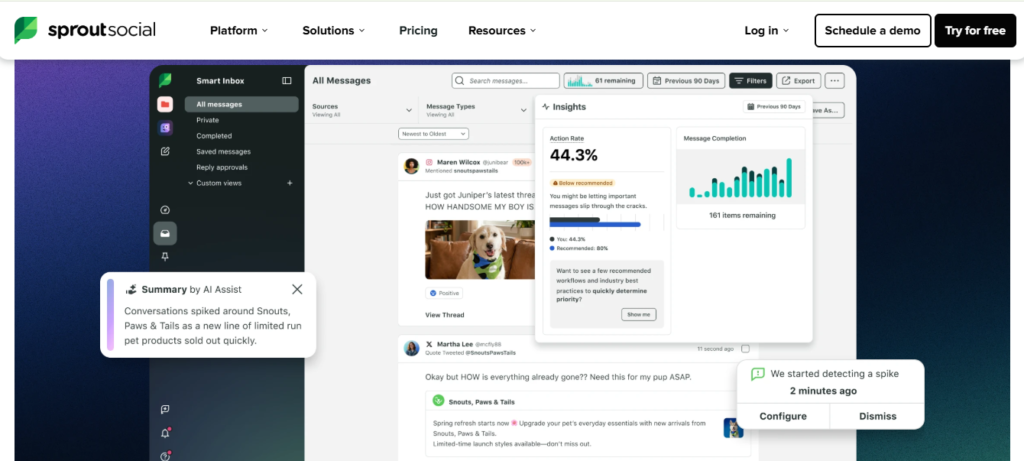
Task: Click the green leaf icon atop app sidebar
Action: 165,81
